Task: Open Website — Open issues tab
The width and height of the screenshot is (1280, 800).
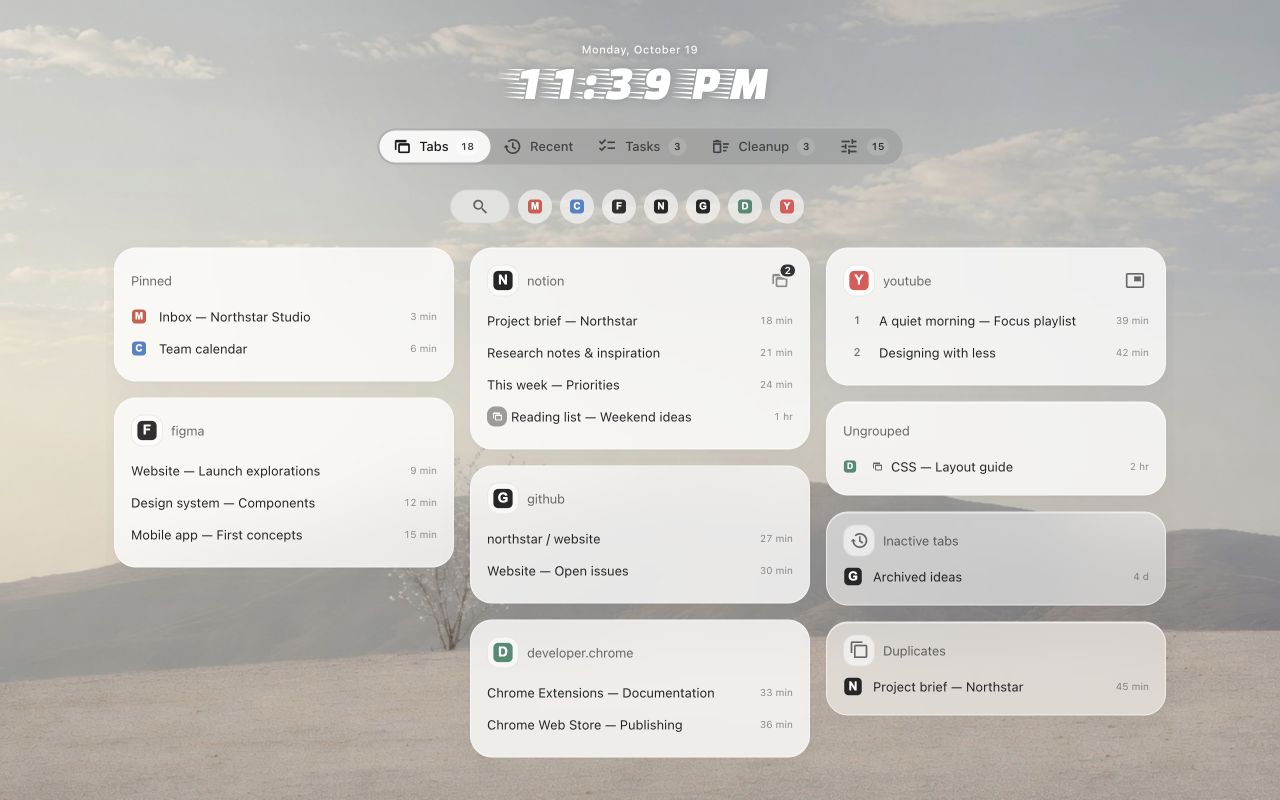Action: click(x=640, y=571)
